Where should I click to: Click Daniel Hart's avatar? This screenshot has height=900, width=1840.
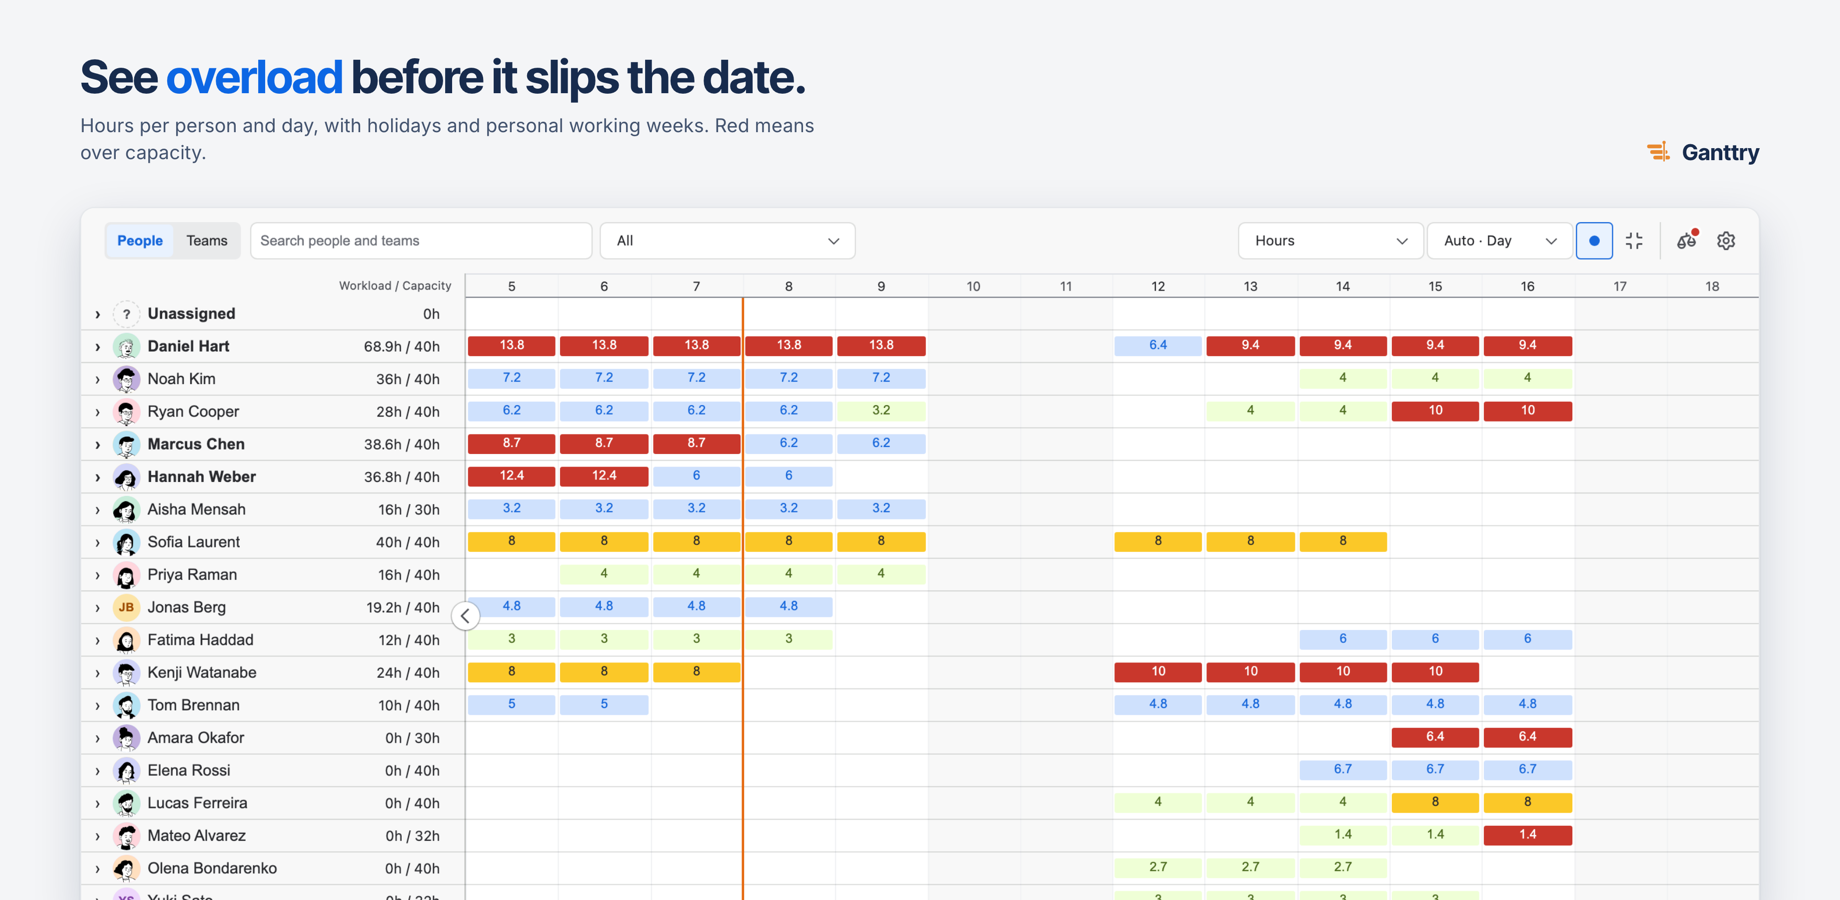[126, 347]
